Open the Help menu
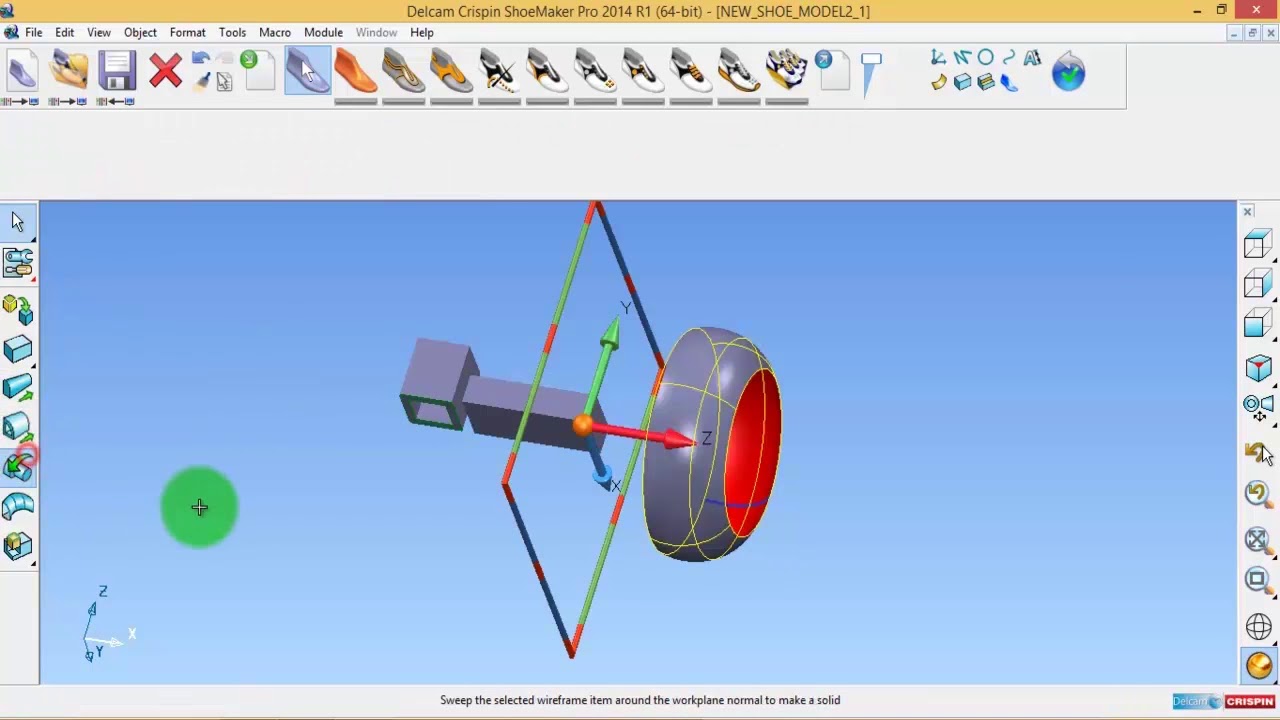Viewport: 1280px width, 720px height. [421, 32]
